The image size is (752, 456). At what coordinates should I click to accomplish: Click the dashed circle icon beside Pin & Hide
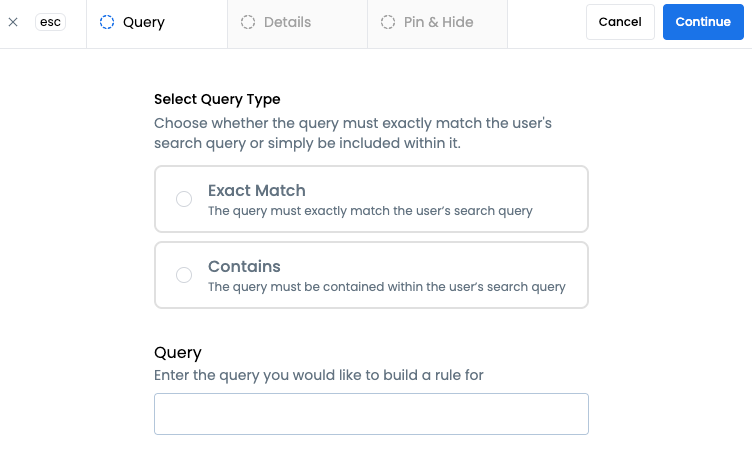[x=388, y=22]
